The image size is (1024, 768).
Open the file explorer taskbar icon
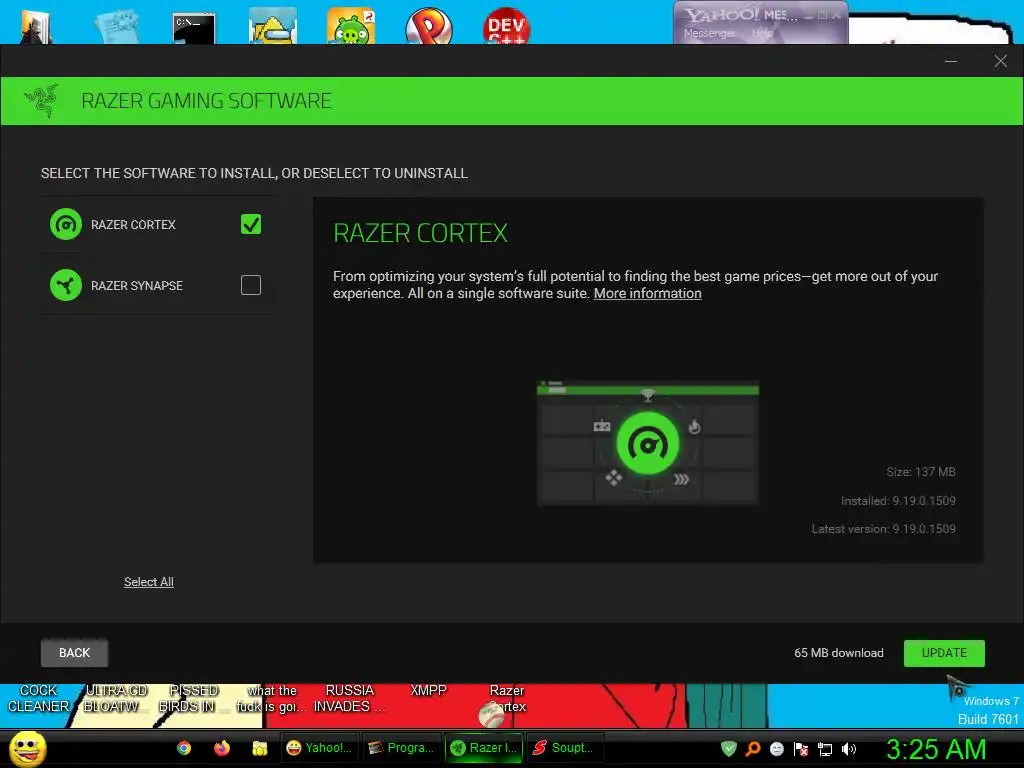[x=260, y=748]
